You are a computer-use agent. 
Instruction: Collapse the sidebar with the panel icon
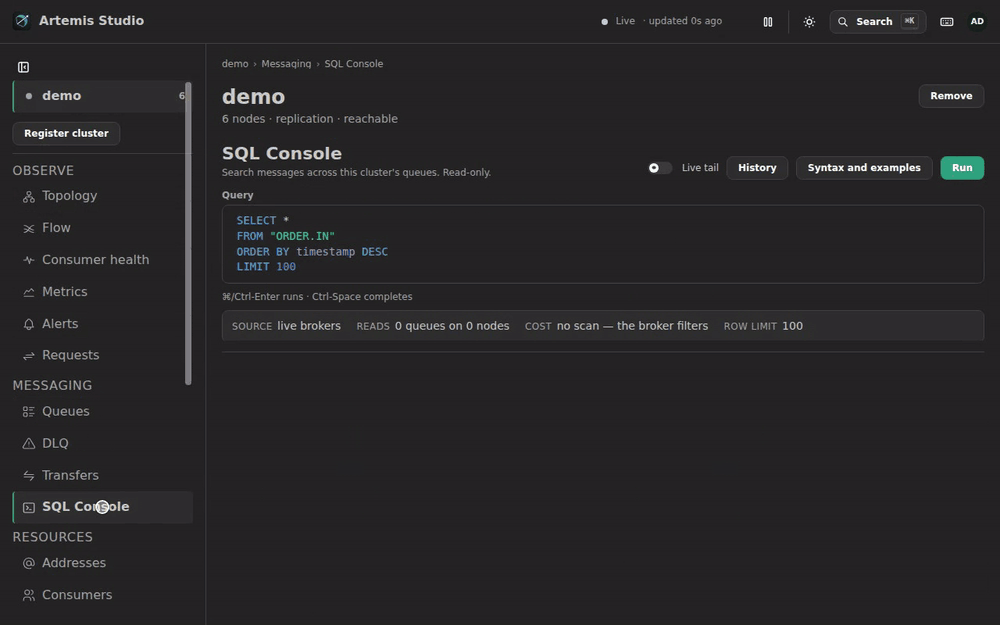[24, 67]
